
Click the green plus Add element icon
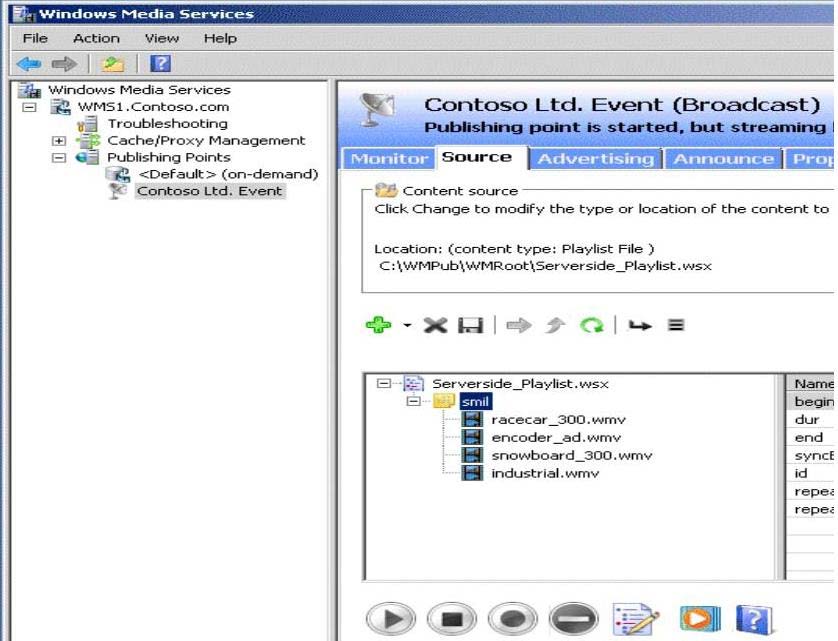click(378, 325)
